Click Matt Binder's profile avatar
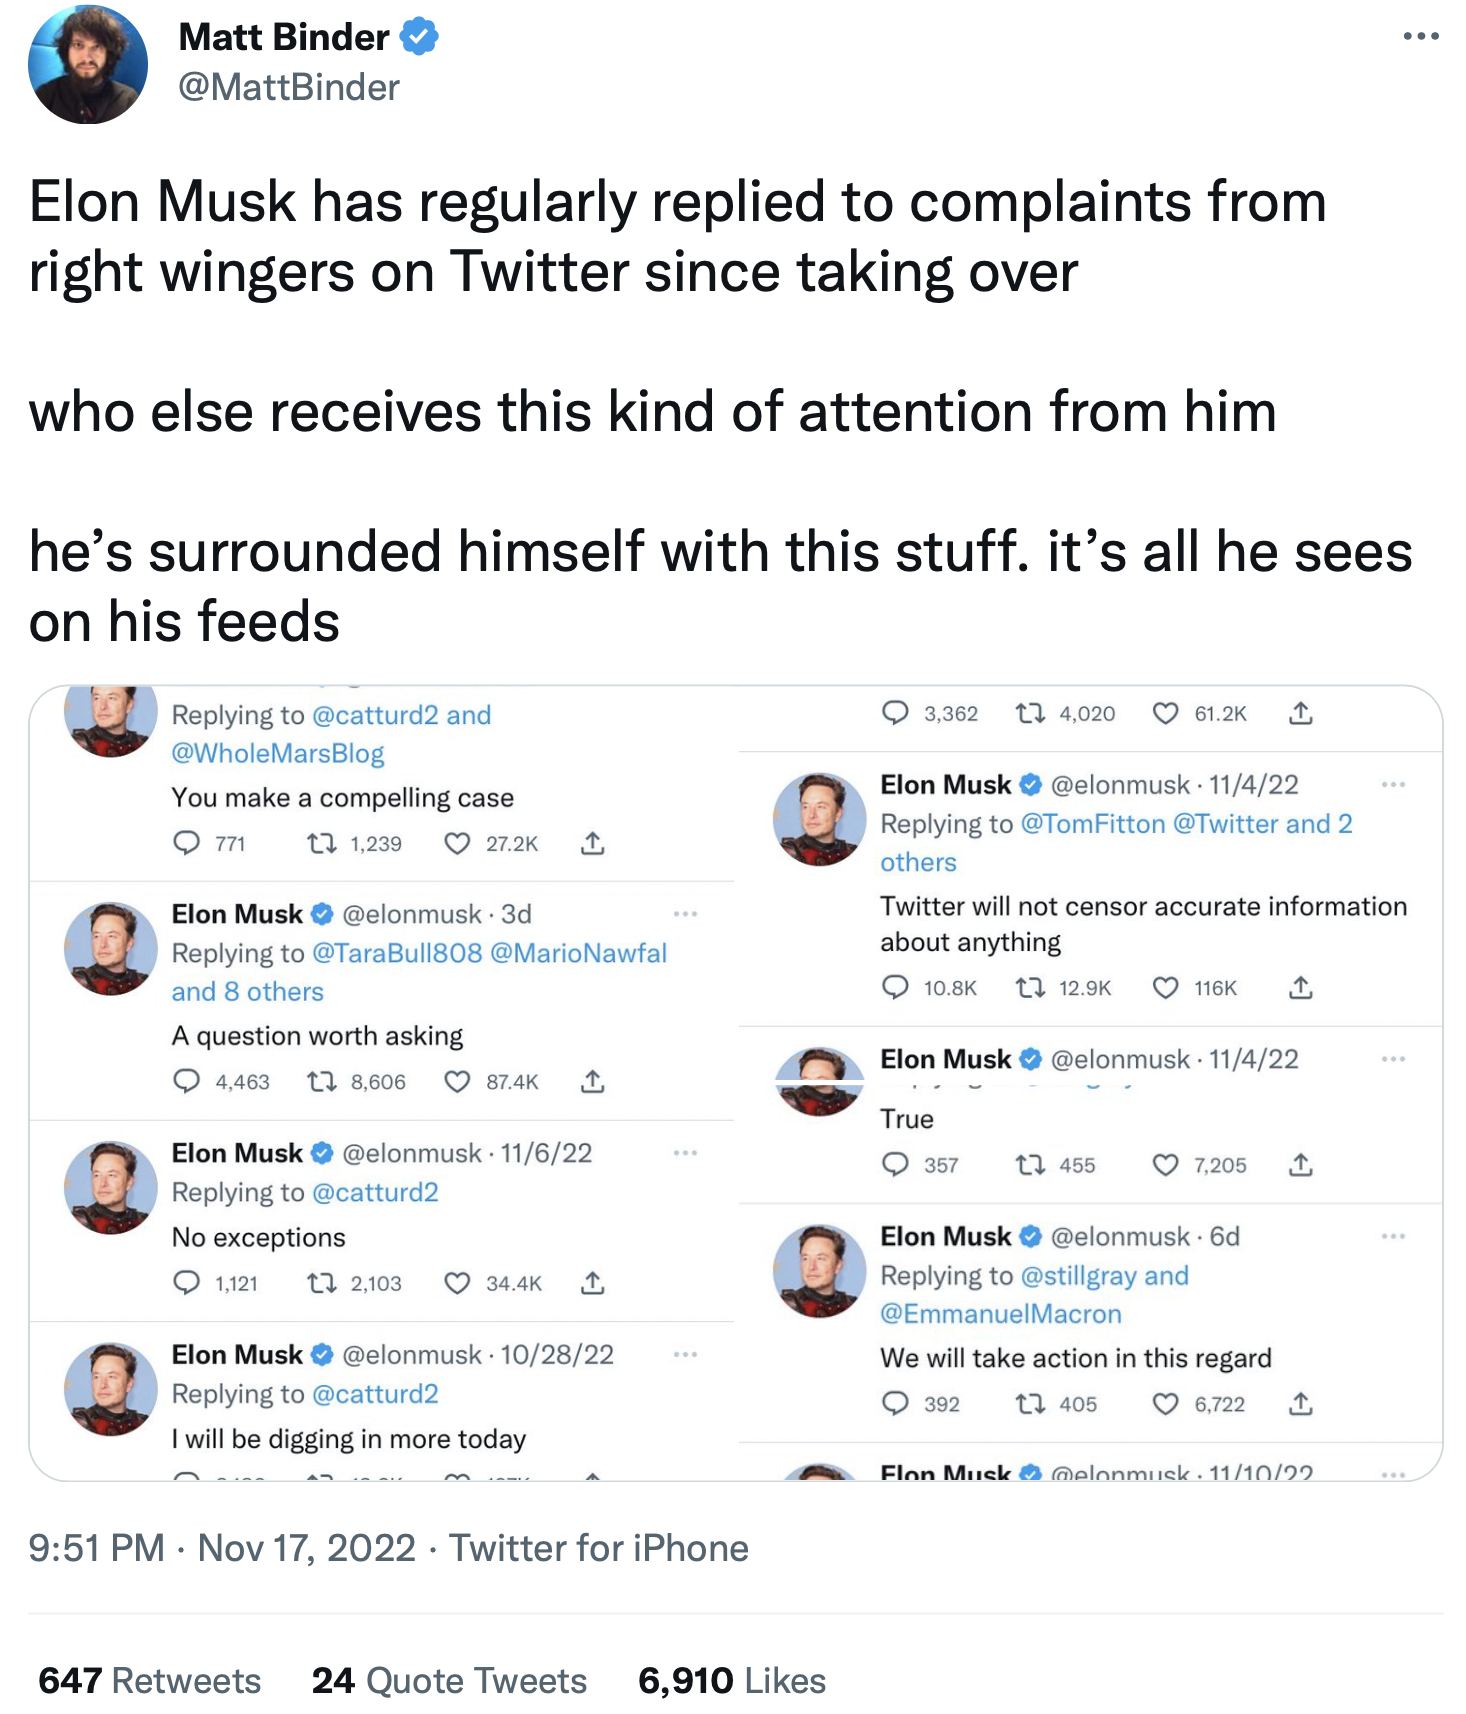The width and height of the screenshot is (1466, 1714). 88,64
